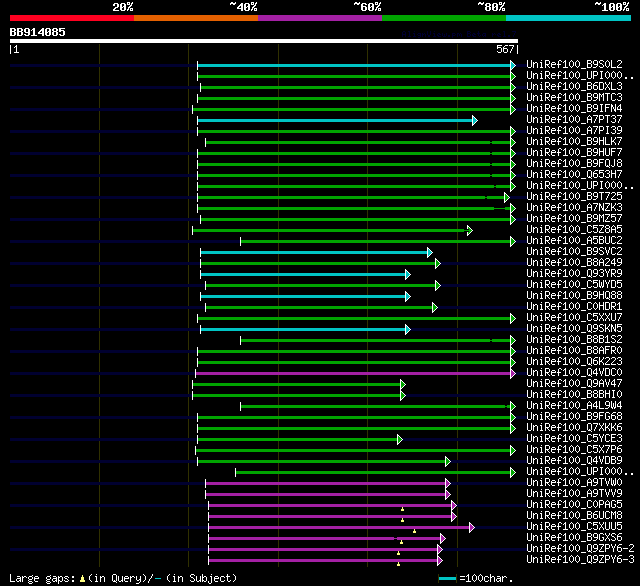Open the UniRef100_B6DXL3 hit label

pyautogui.click(x=574, y=87)
